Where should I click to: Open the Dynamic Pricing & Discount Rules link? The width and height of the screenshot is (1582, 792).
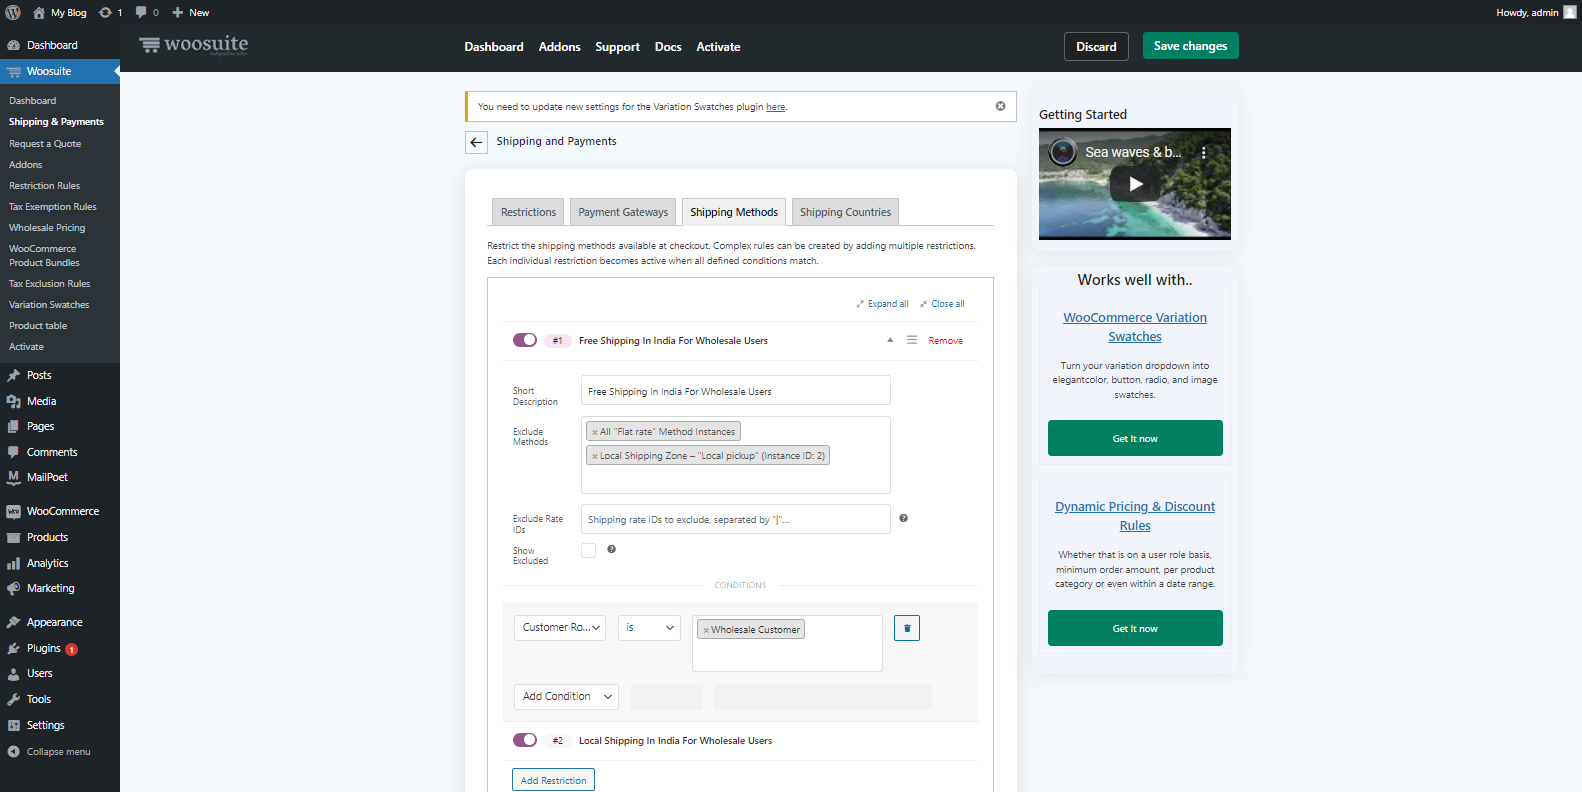coord(1135,516)
